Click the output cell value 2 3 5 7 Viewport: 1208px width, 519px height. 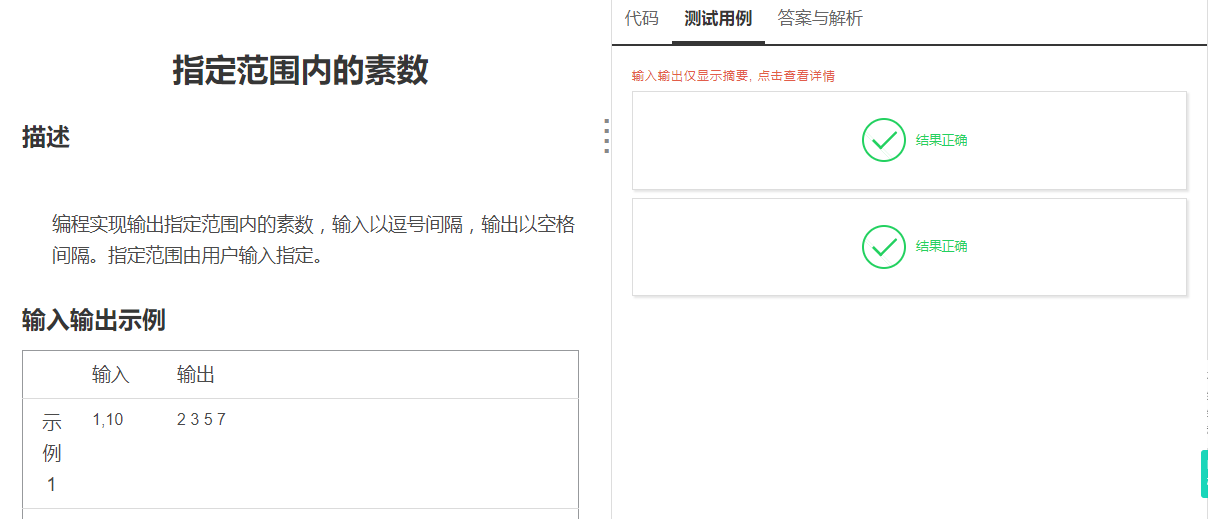[201, 420]
